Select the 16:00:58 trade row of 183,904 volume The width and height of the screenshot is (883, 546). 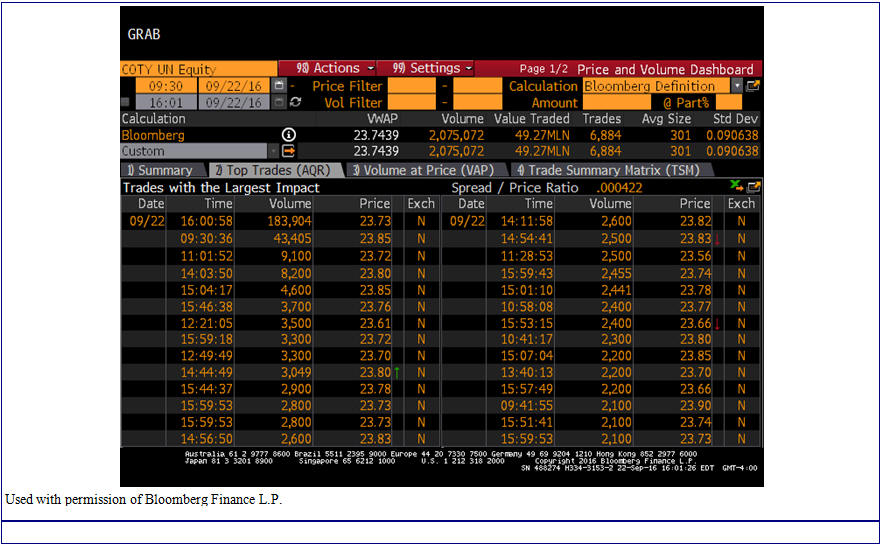point(280,221)
